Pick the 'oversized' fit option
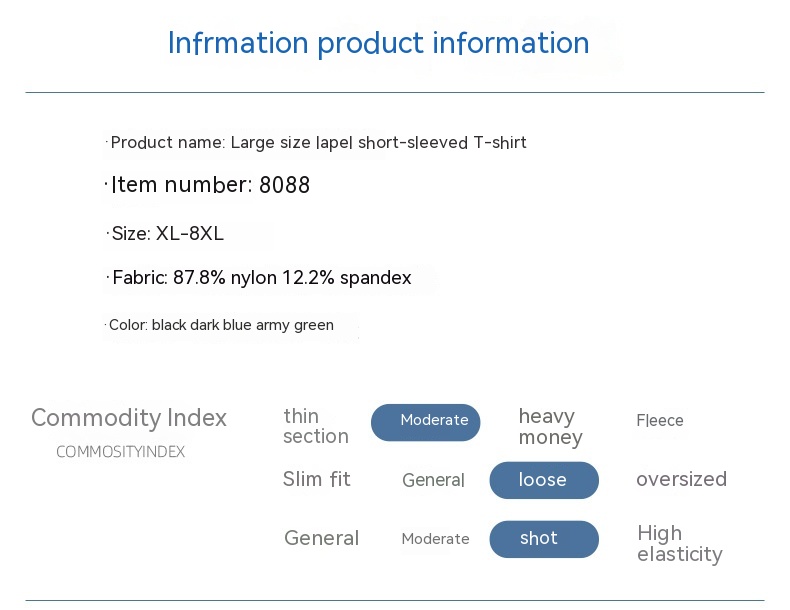Image resolution: width=790 pixels, height=610 pixels. pyautogui.click(x=681, y=479)
